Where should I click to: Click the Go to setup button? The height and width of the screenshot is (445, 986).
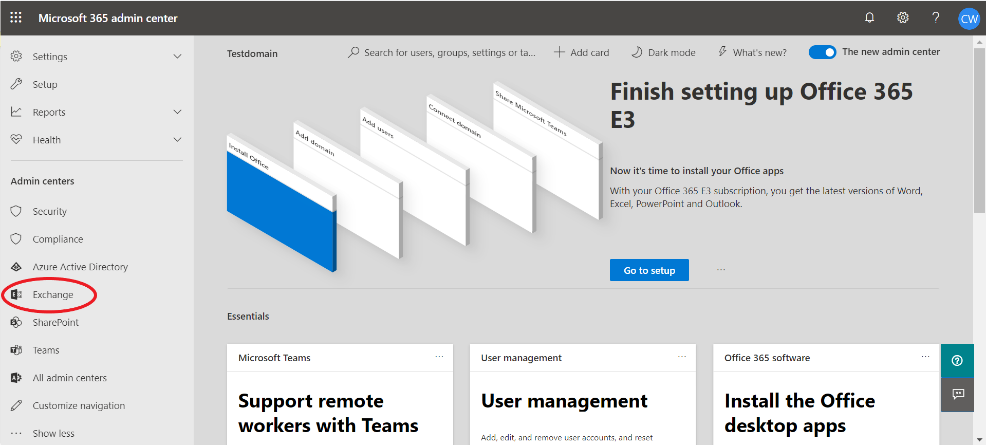(649, 270)
